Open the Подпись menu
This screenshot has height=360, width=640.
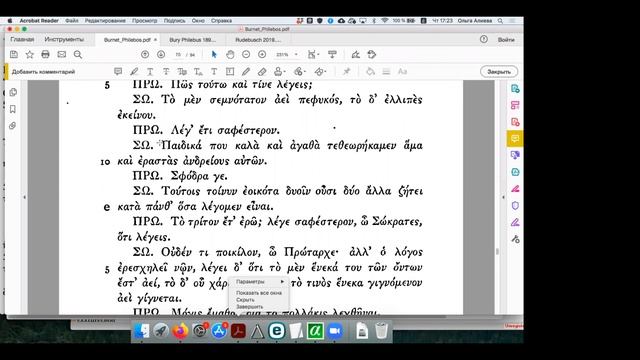coord(174,20)
